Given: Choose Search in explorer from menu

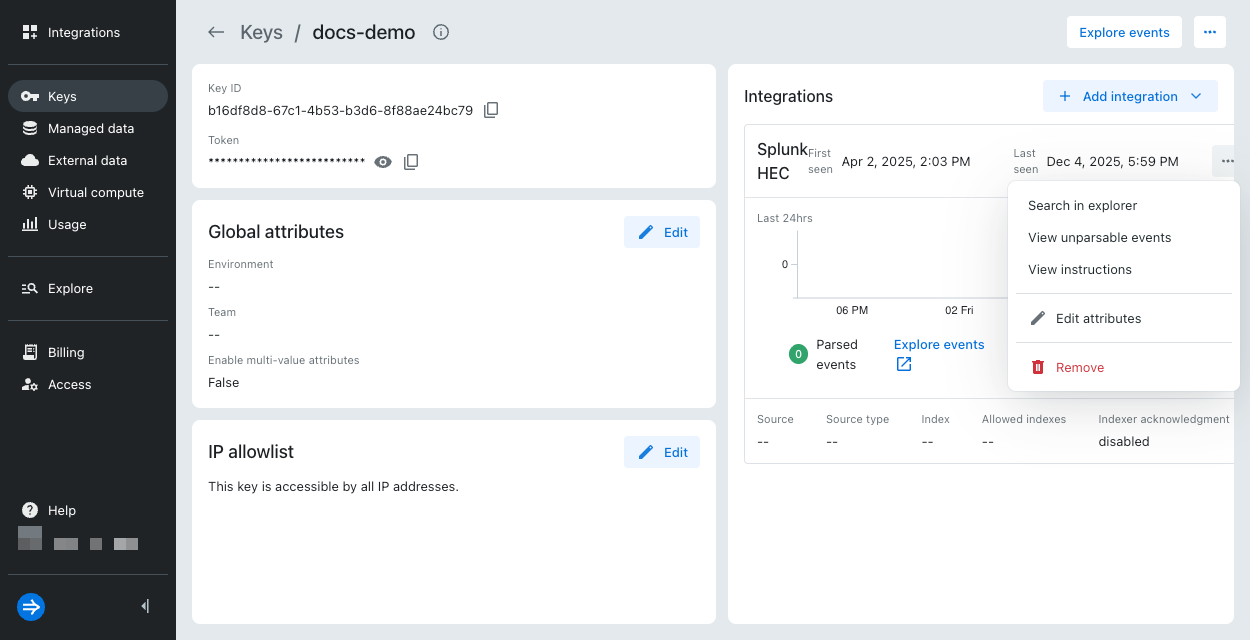Looking at the screenshot, I should 1124,205.
